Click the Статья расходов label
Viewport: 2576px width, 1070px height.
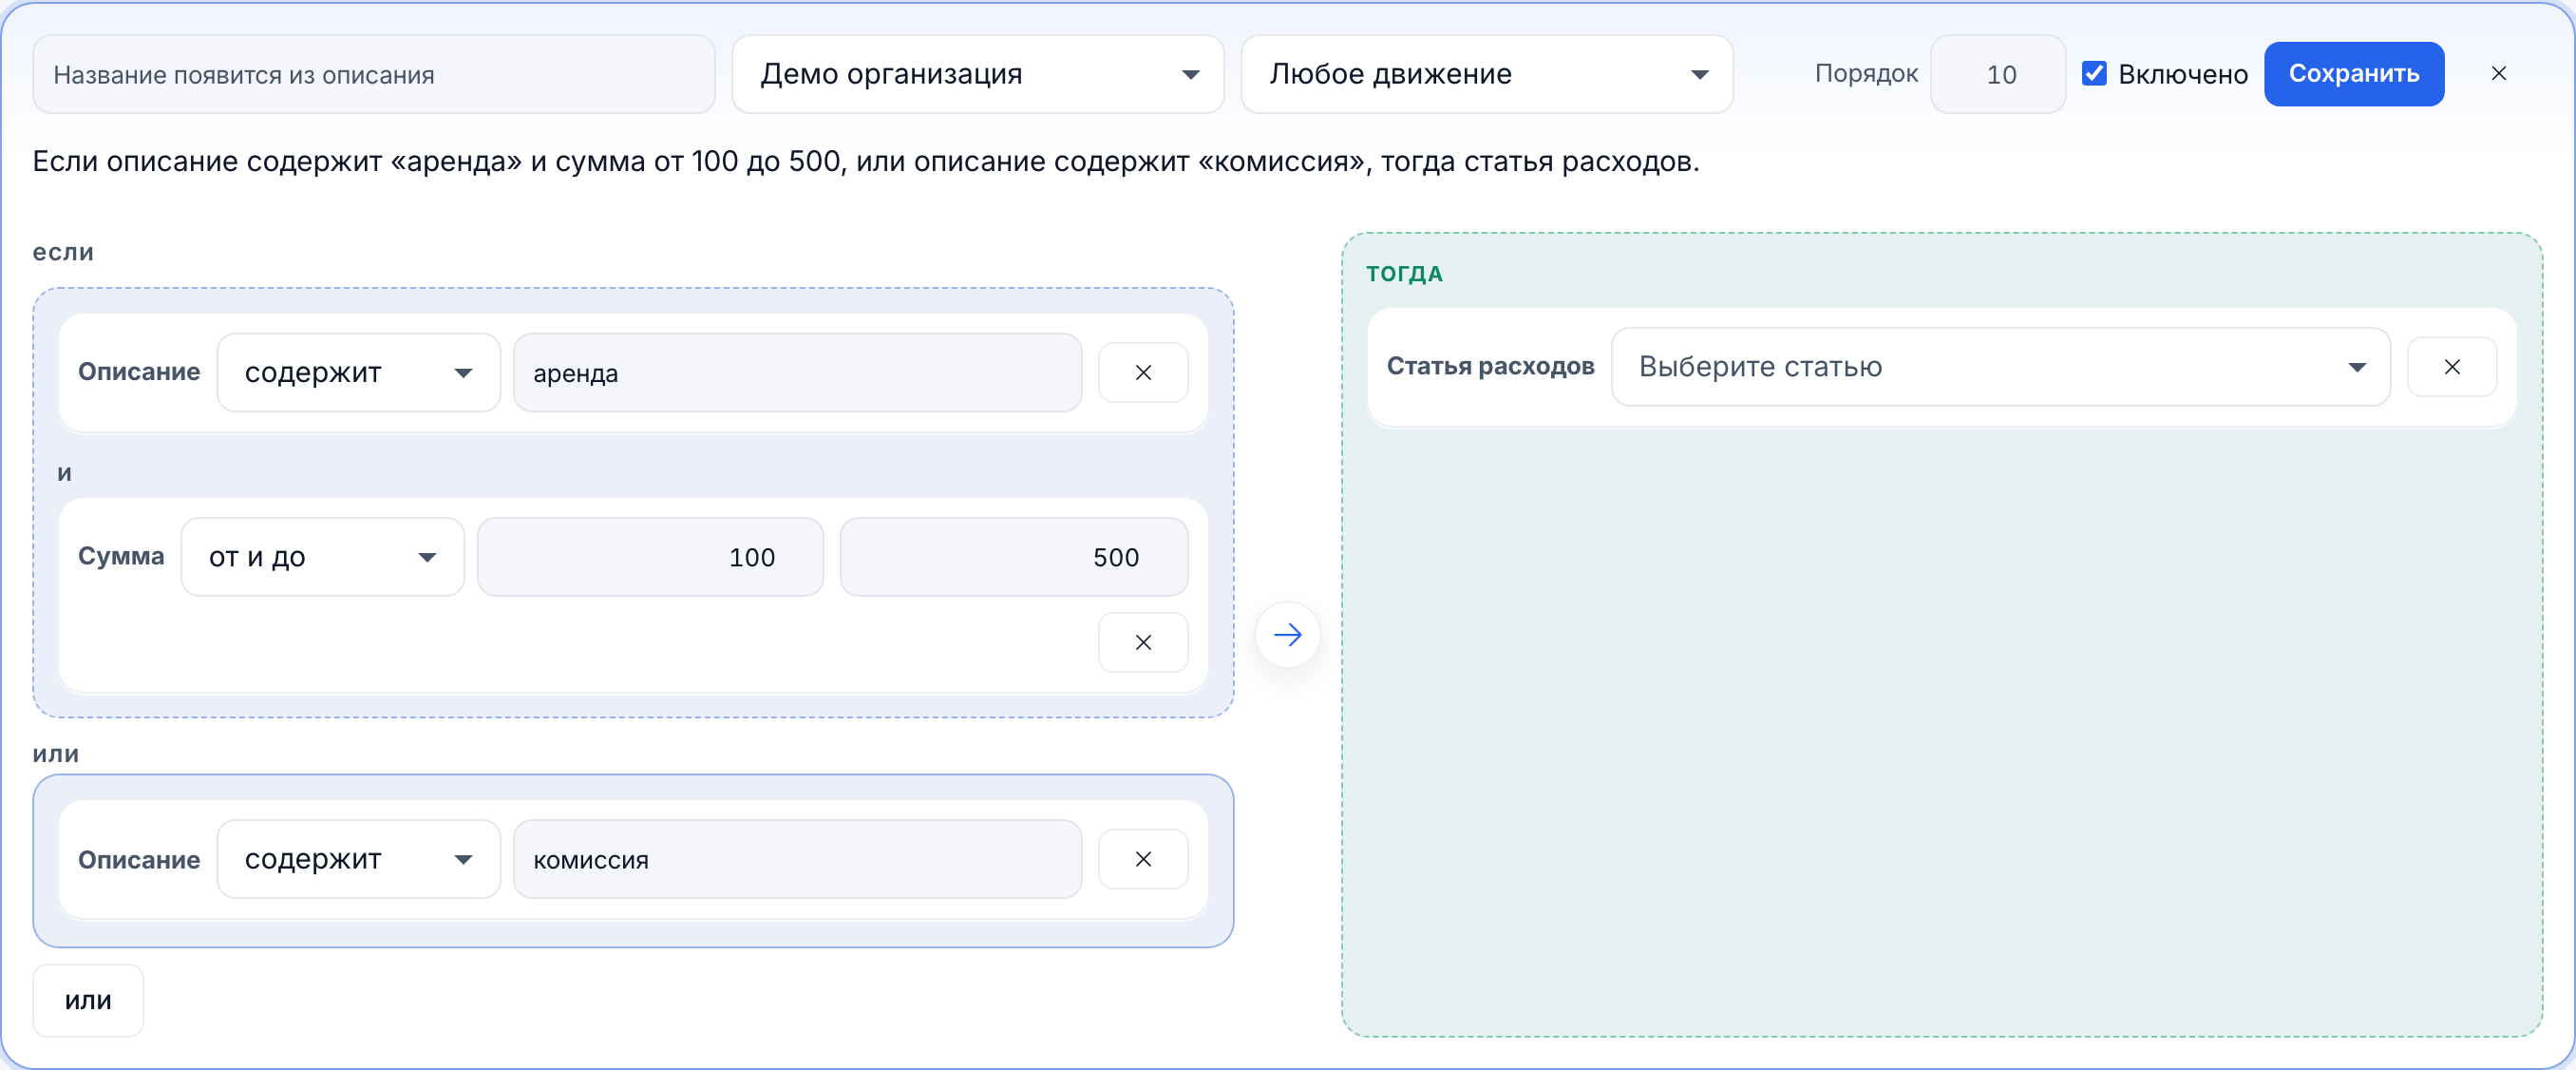[x=1490, y=367]
